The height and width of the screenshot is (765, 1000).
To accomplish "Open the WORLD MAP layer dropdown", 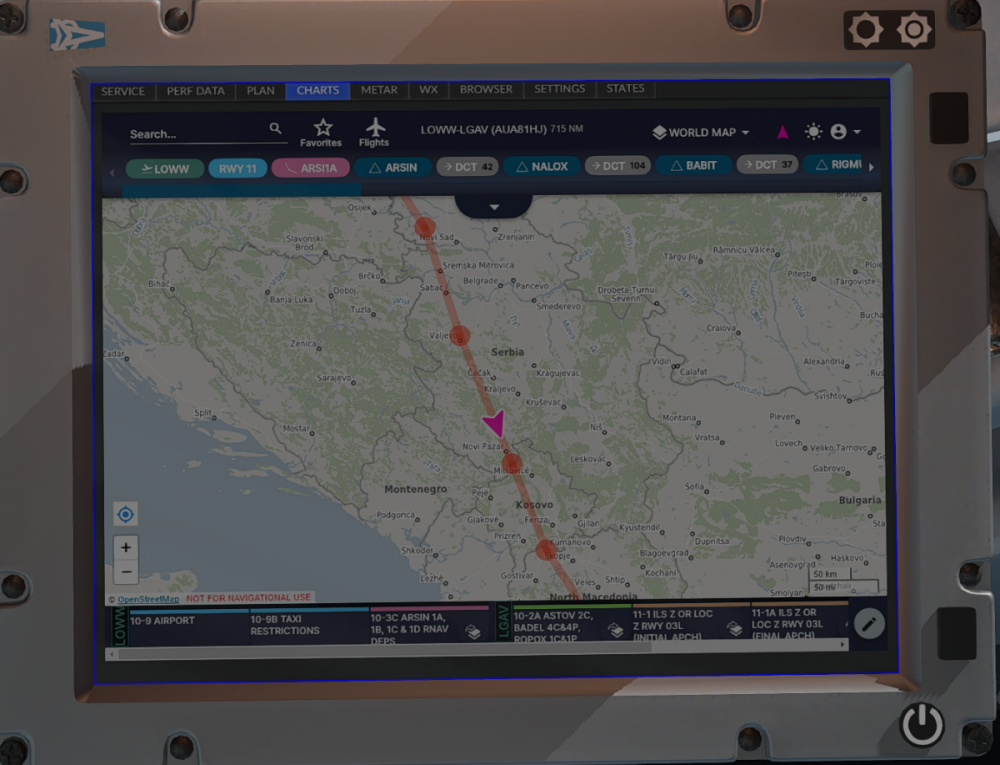I will pyautogui.click(x=701, y=132).
